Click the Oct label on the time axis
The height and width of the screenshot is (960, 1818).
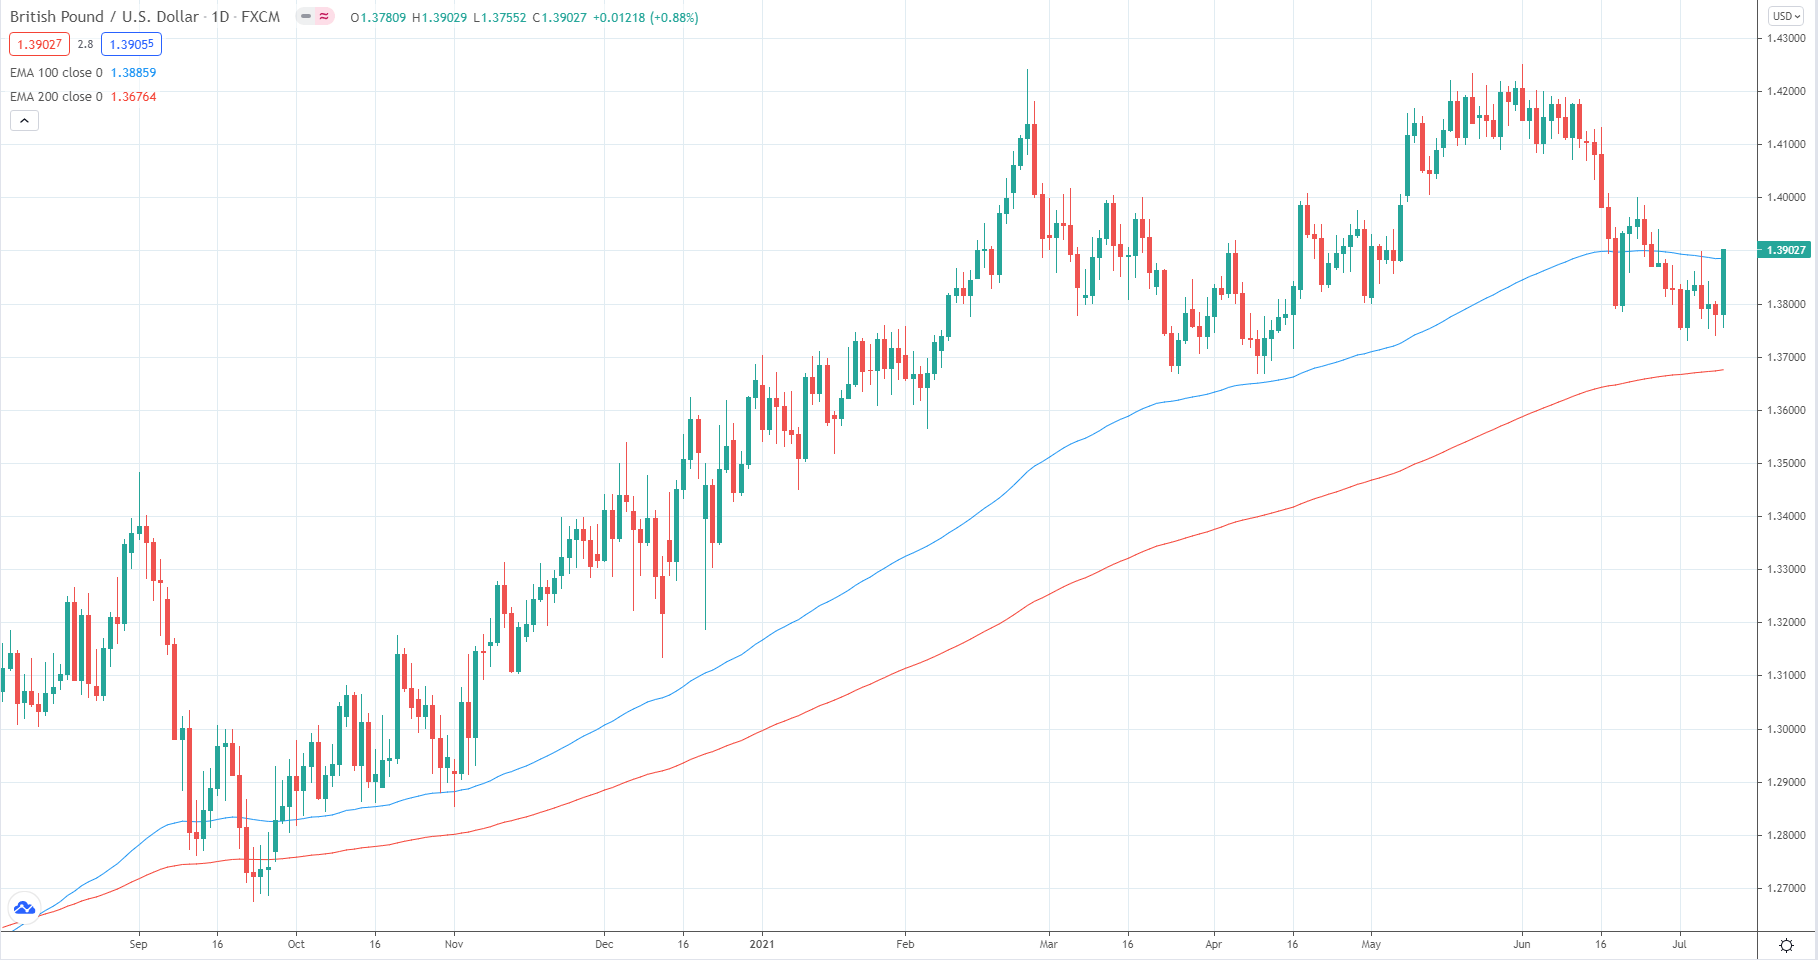[x=296, y=944]
